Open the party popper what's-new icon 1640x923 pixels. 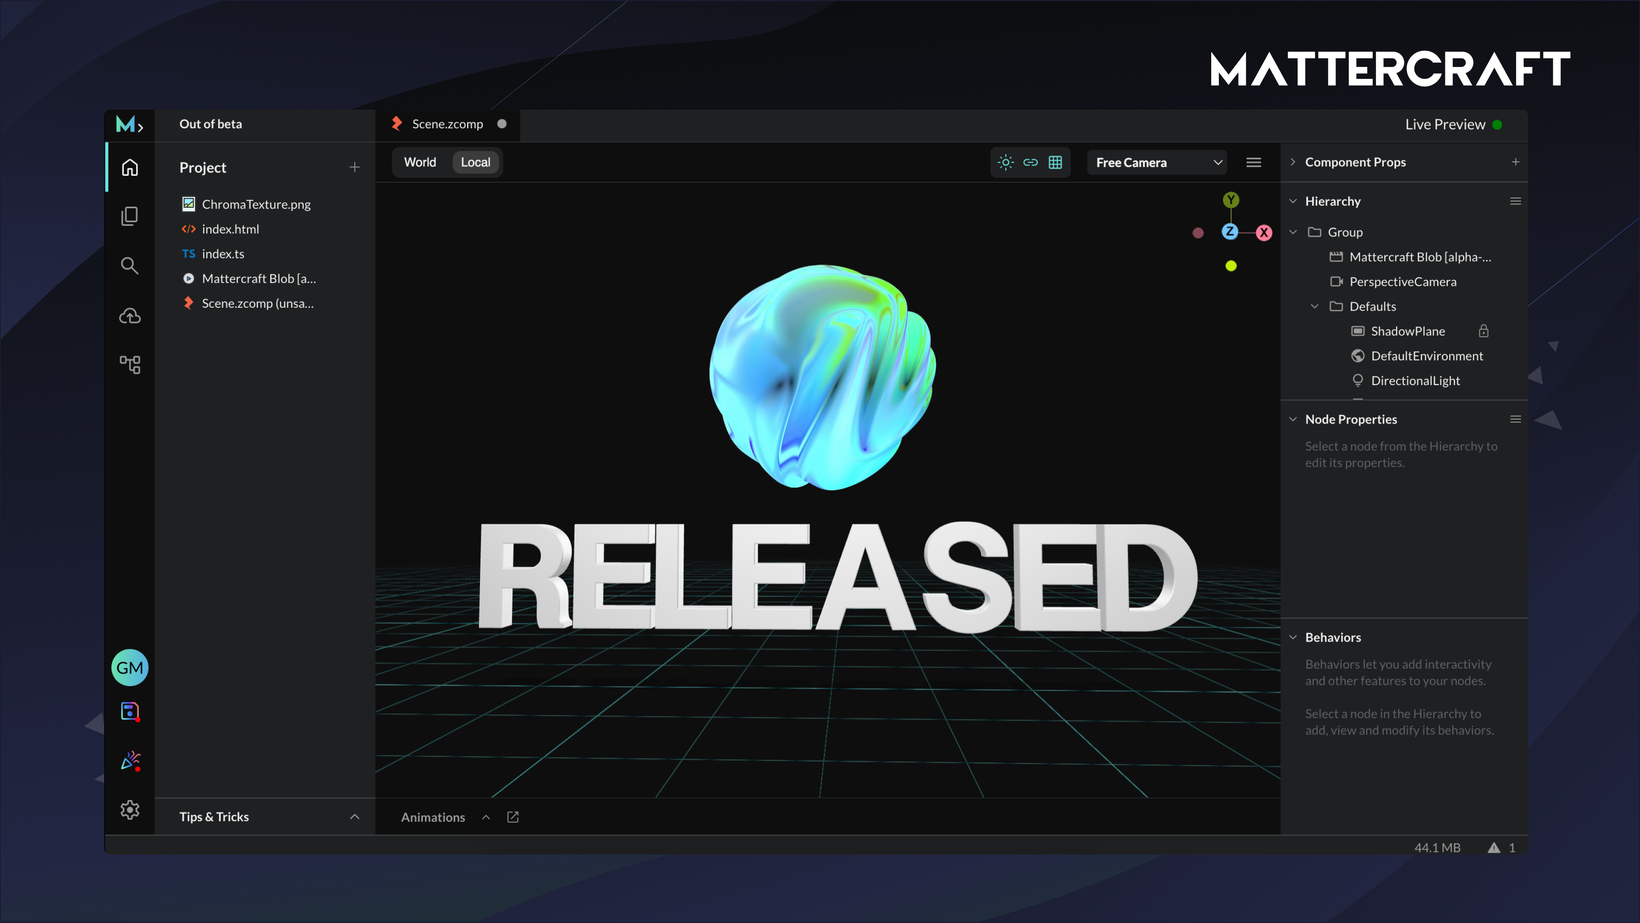130,761
